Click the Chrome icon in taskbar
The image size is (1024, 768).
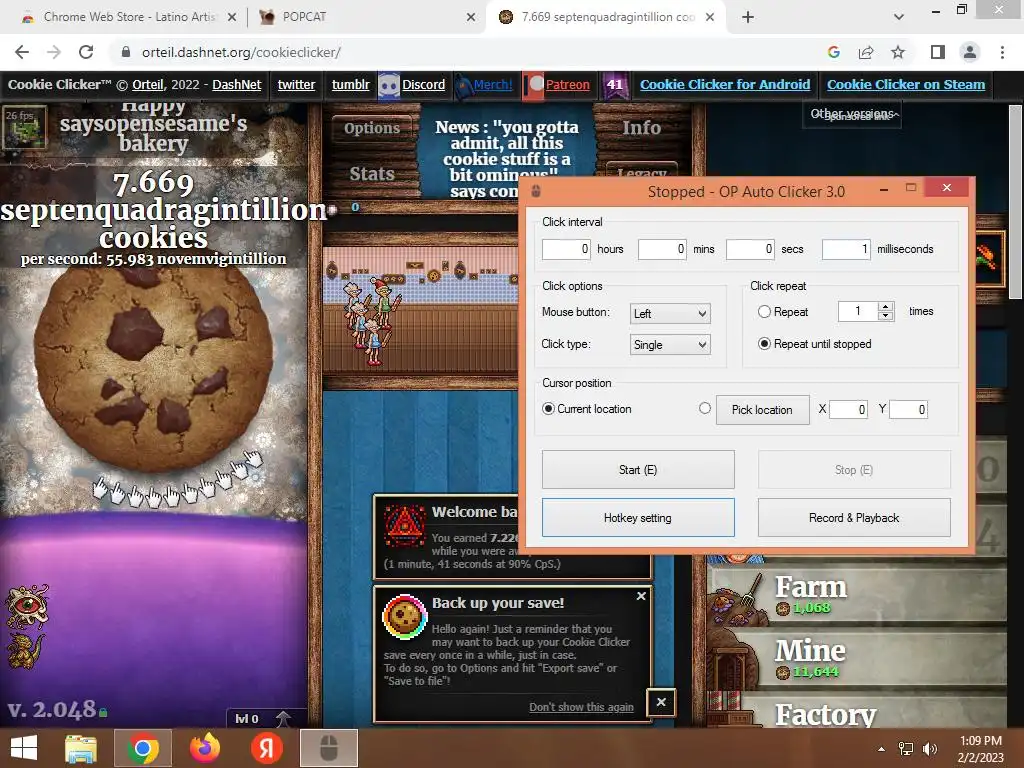pyautogui.click(x=142, y=748)
